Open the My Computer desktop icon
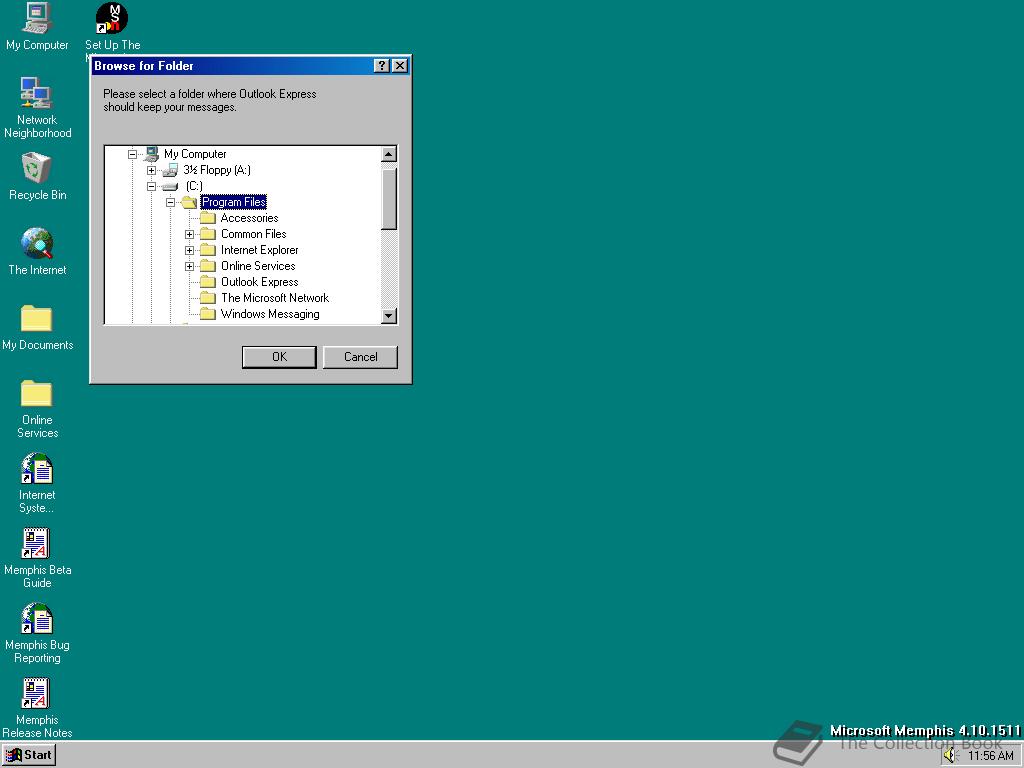This screenshot has height=768, width=1024. pyautogui.click(x=37, y=18)
